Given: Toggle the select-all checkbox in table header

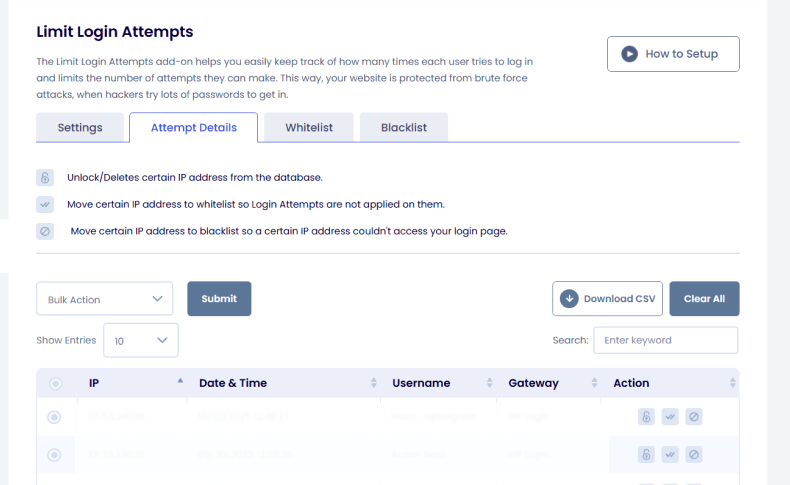Looking at the screenshot, I should 55,383.
